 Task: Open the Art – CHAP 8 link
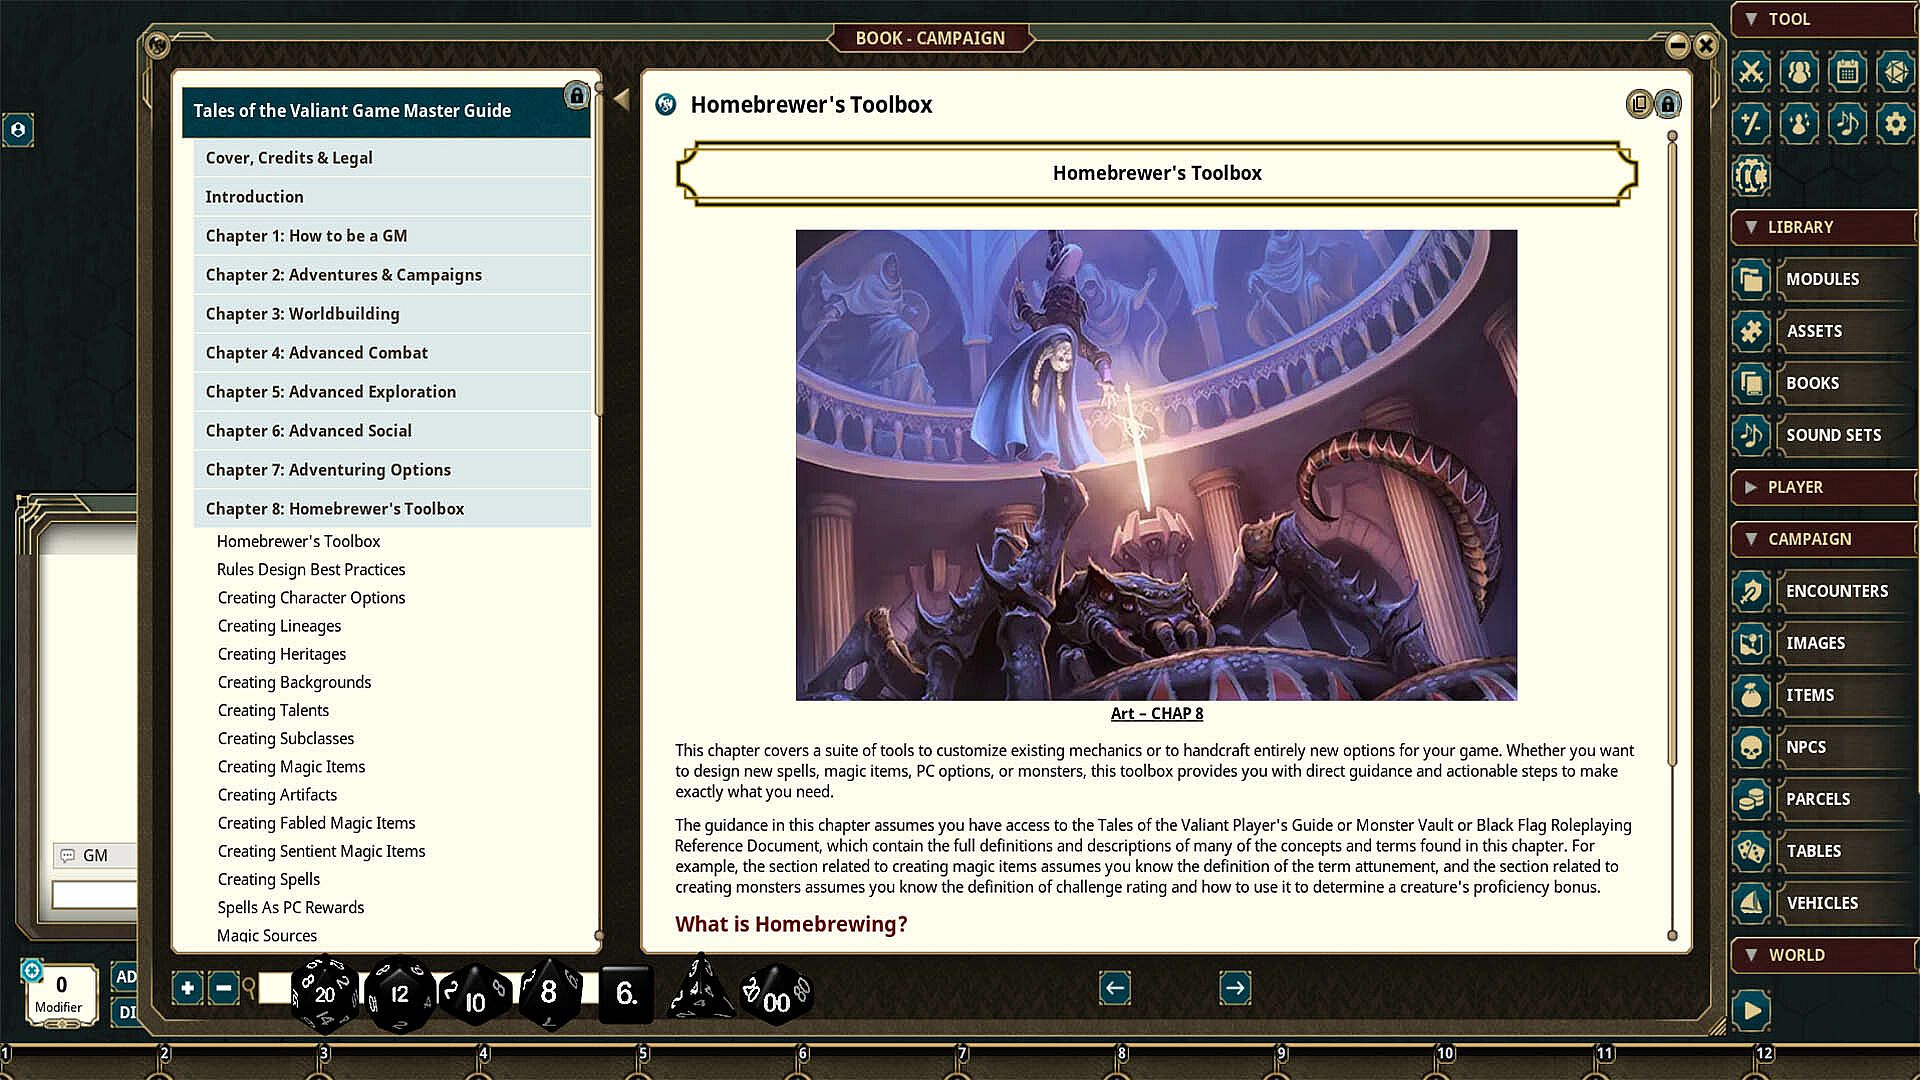(1156, 714)
